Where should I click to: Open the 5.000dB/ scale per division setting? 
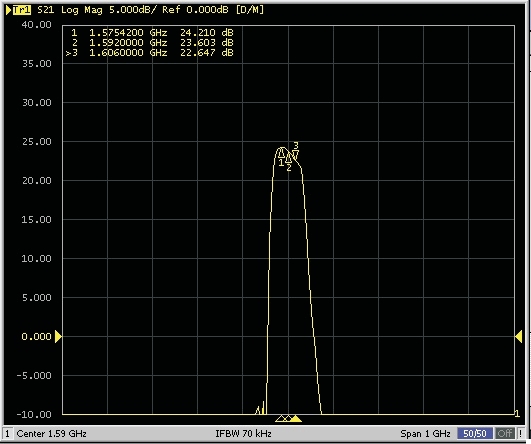[x=132, y=10]
